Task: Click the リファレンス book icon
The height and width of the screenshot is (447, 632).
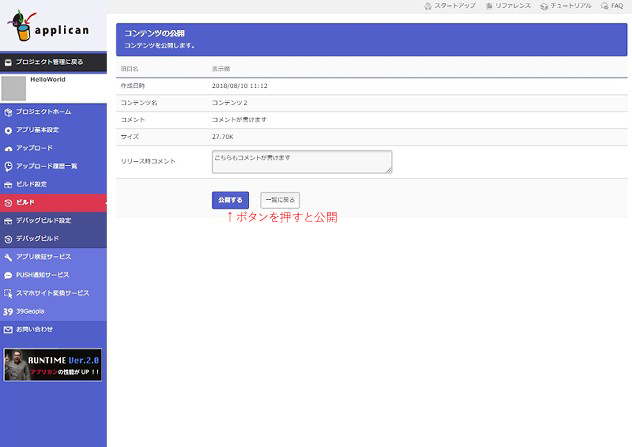Action: point(489,6)
